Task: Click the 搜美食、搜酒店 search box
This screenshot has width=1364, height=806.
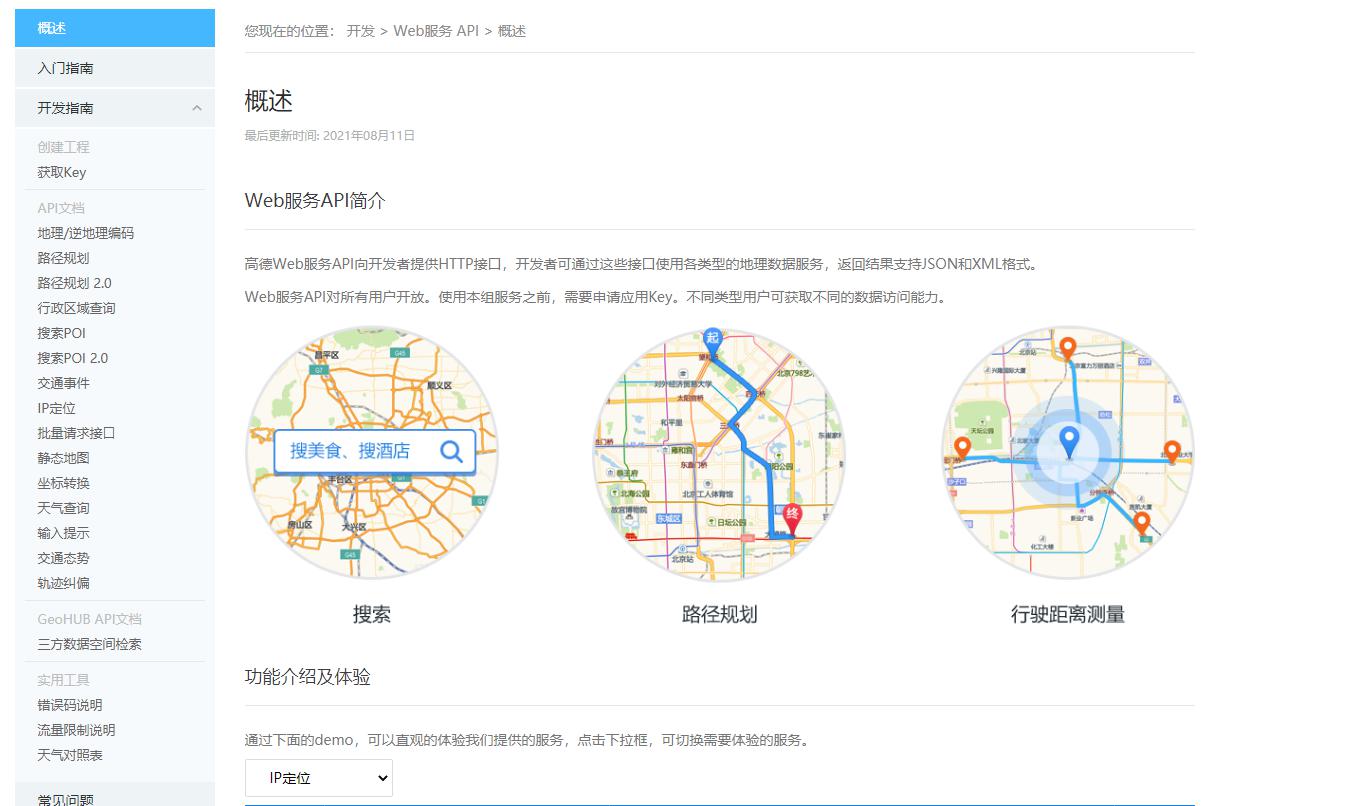Action: 375,451
